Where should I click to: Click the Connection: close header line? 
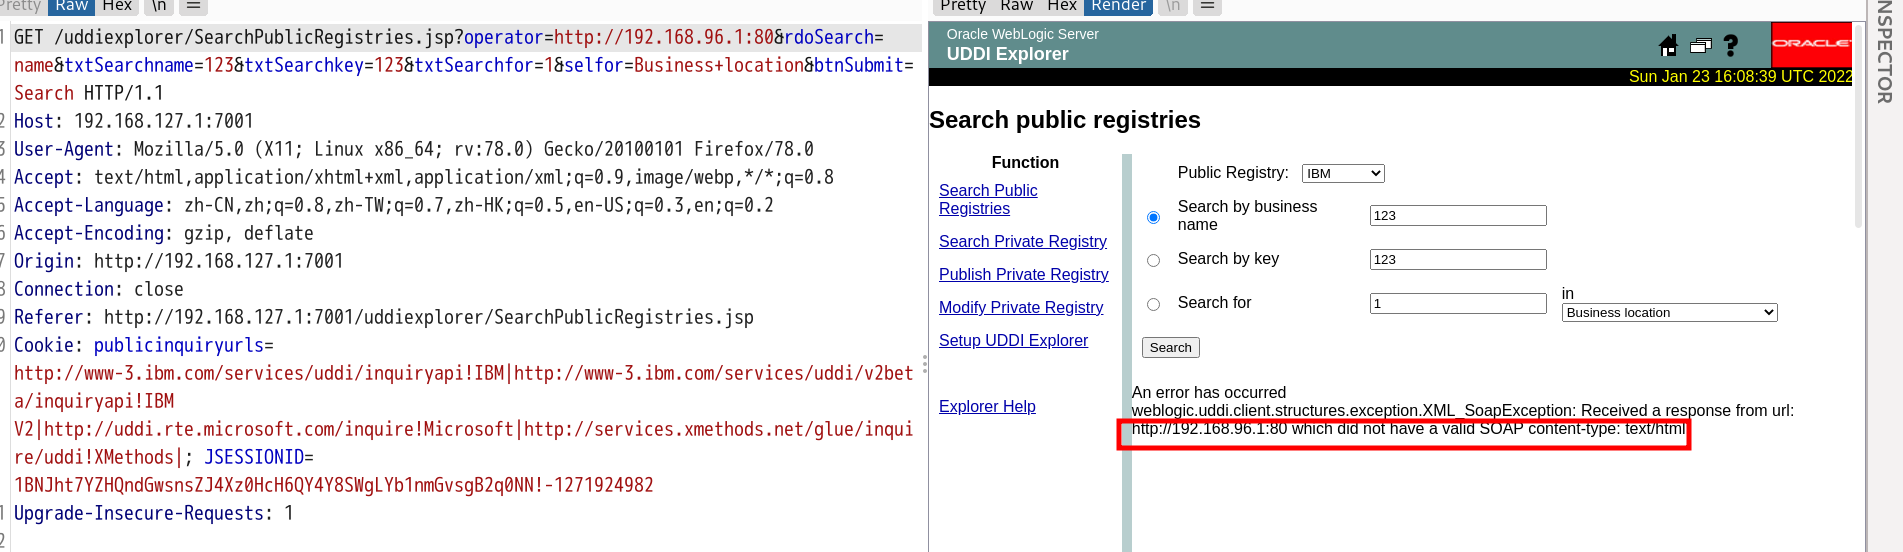coord(99,289)
